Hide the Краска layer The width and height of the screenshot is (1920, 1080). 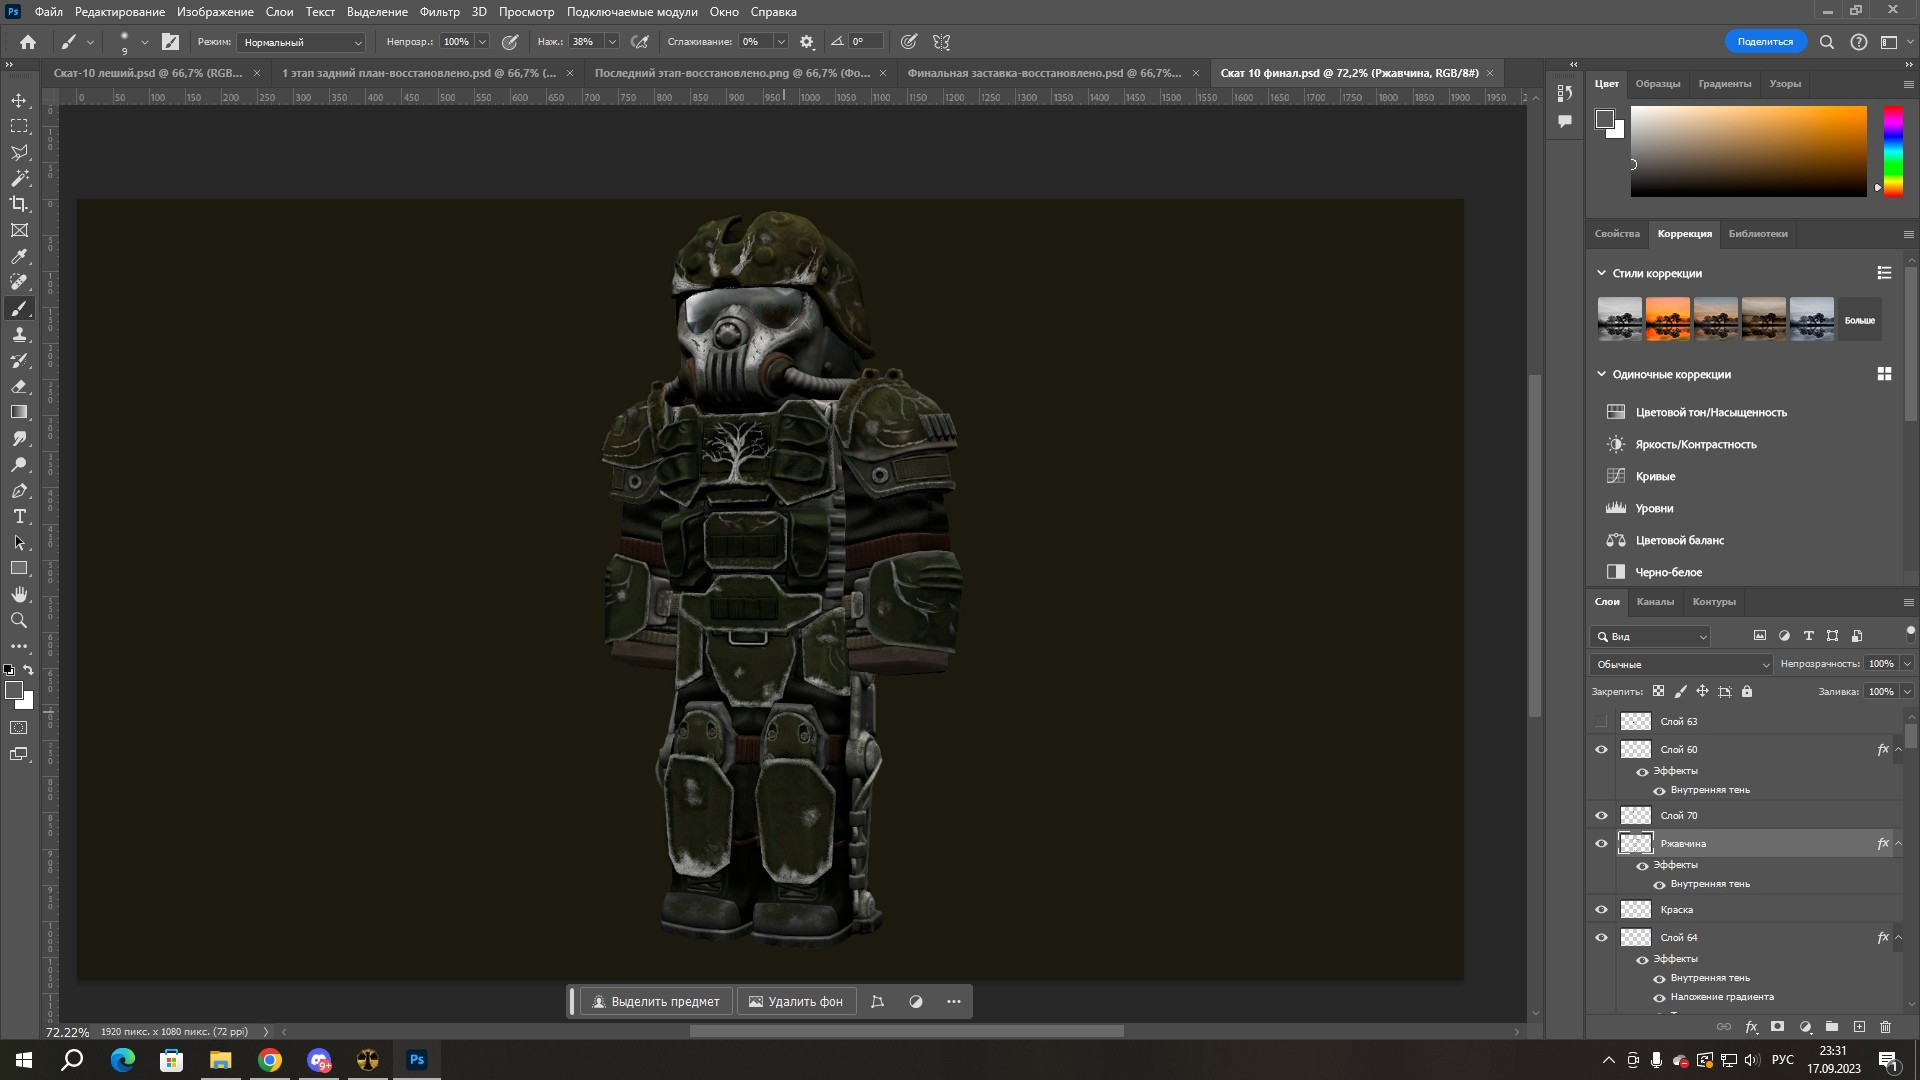pos(1601,909)
